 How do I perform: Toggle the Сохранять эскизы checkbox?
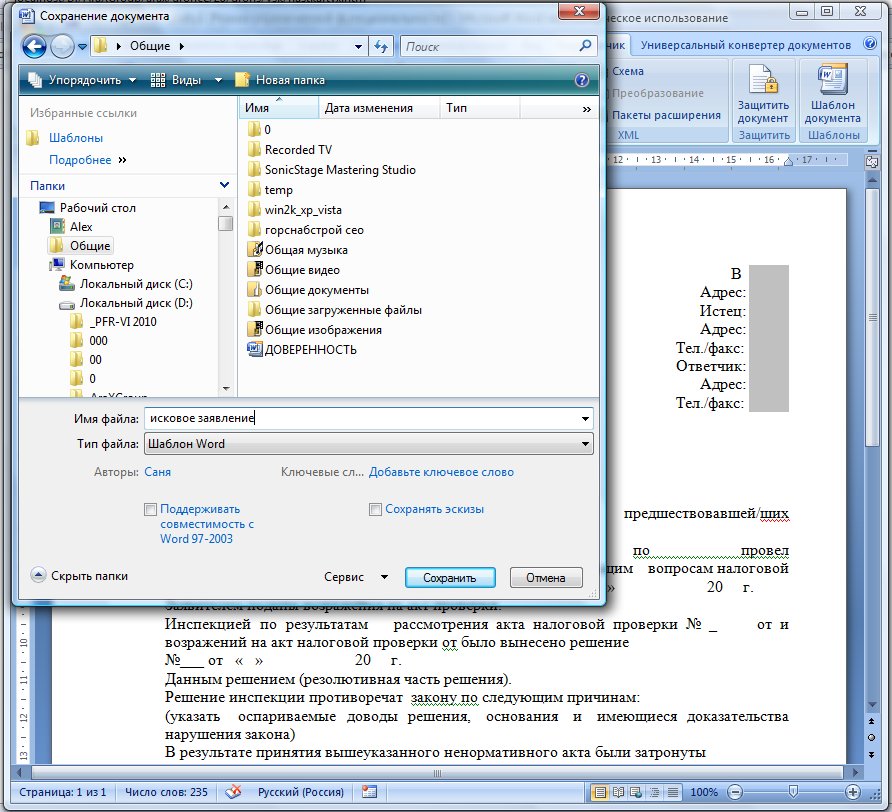pos(375,510)
